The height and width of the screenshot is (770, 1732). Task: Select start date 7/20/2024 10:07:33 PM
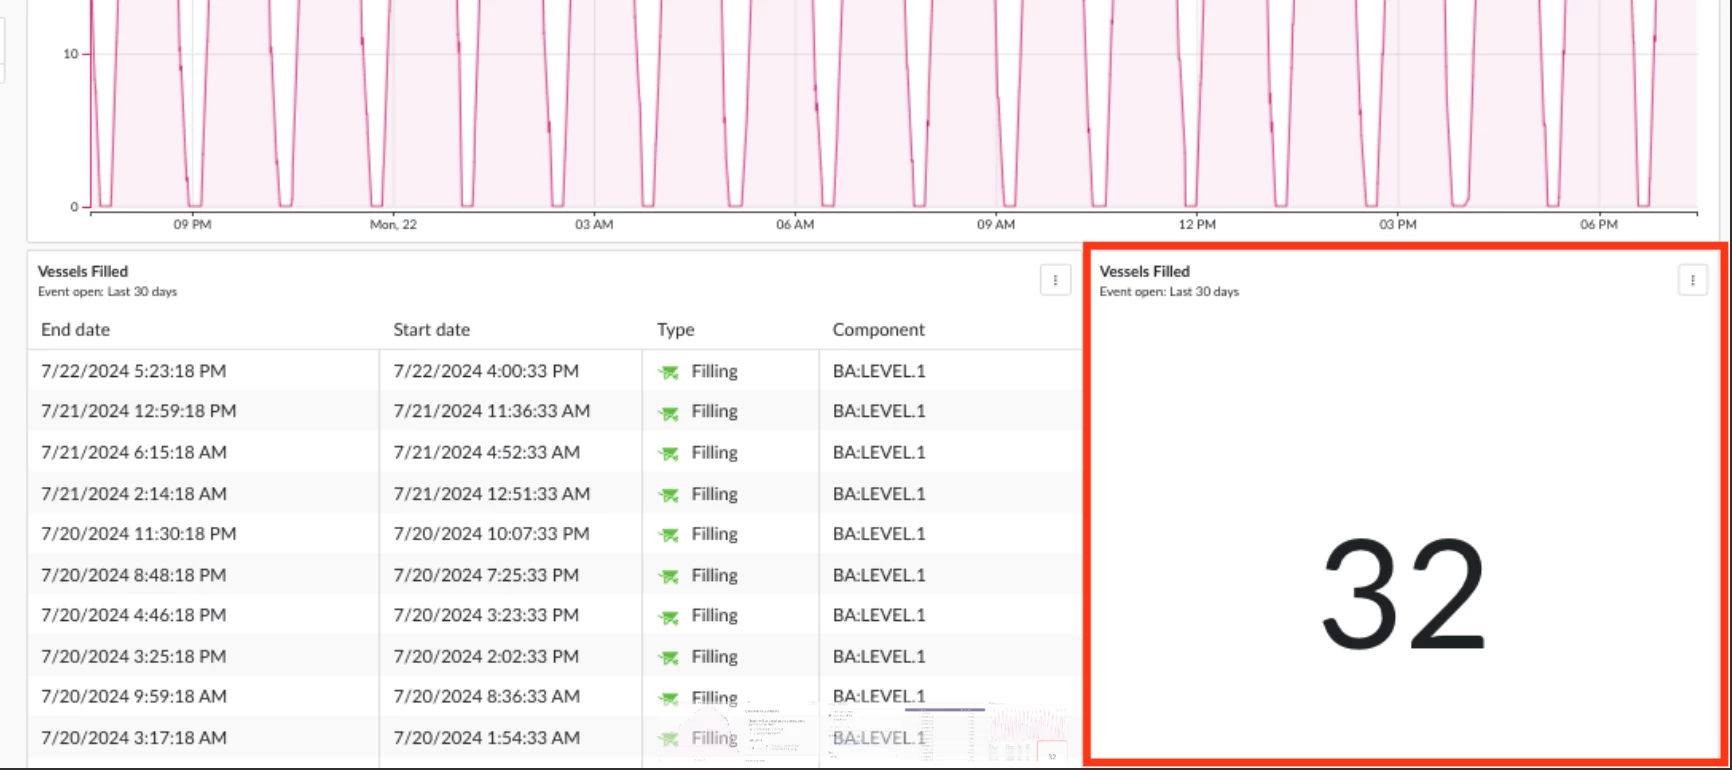click(491, 534)
